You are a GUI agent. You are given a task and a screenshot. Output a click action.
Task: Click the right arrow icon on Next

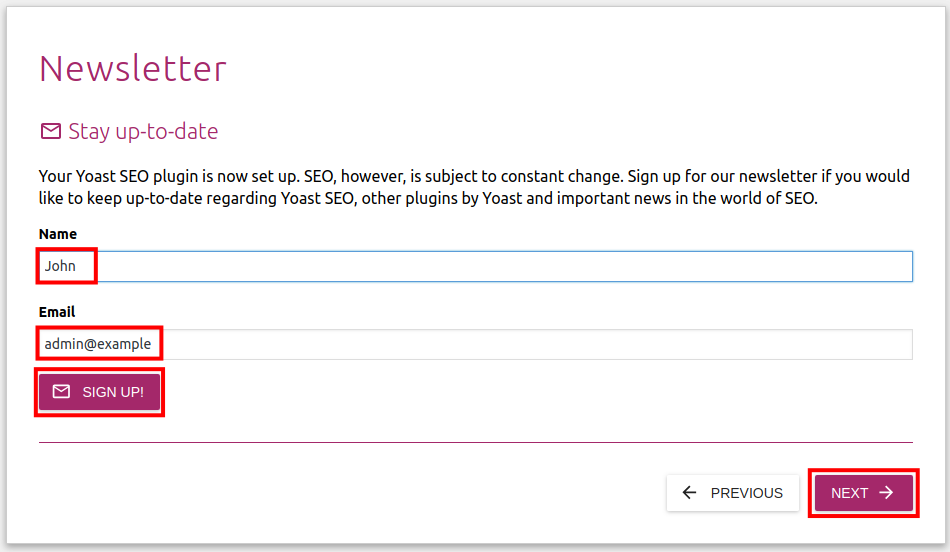[x=886, y=493]
